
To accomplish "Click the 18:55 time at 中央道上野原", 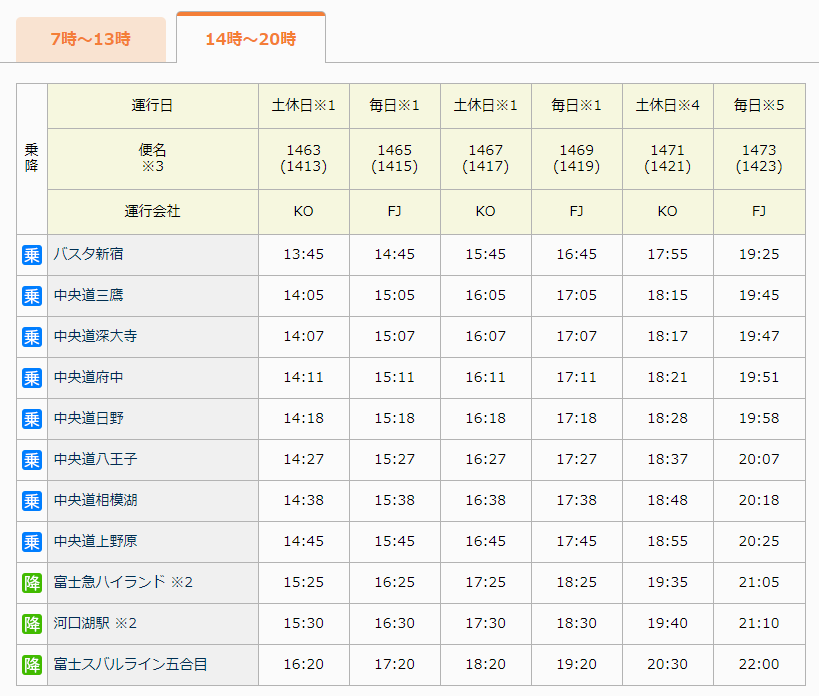I will [668, 541].
